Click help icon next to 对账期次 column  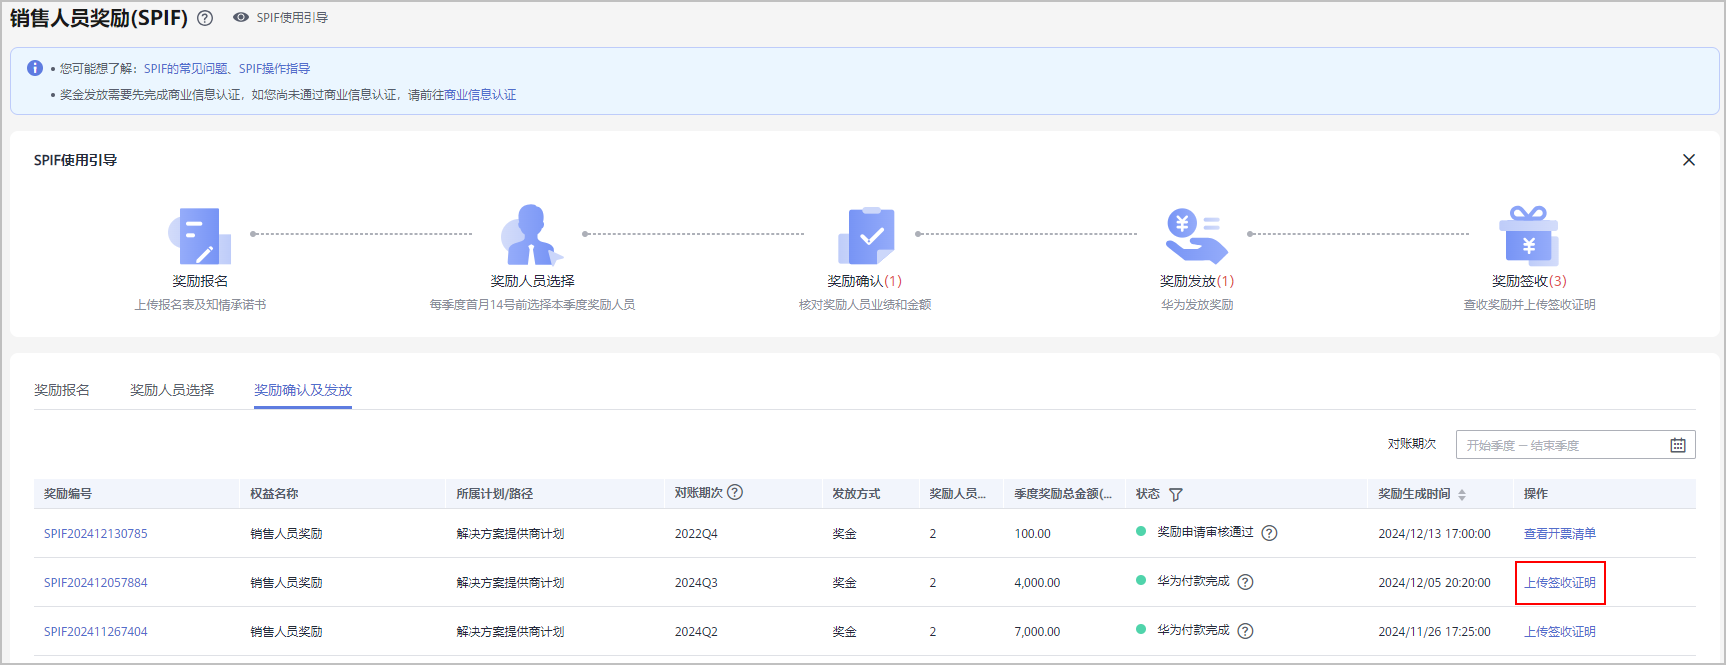pyautogui.click(x=735, y=492)
